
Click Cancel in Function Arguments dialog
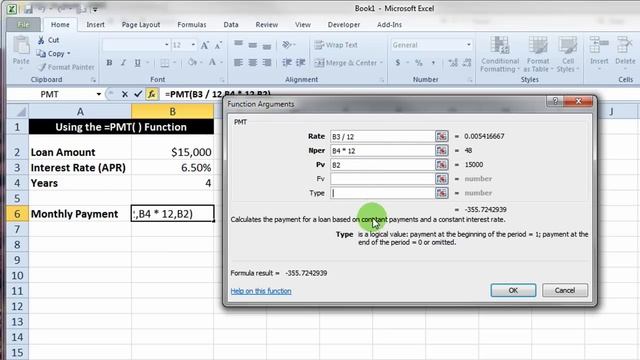(x=565, y=290)
